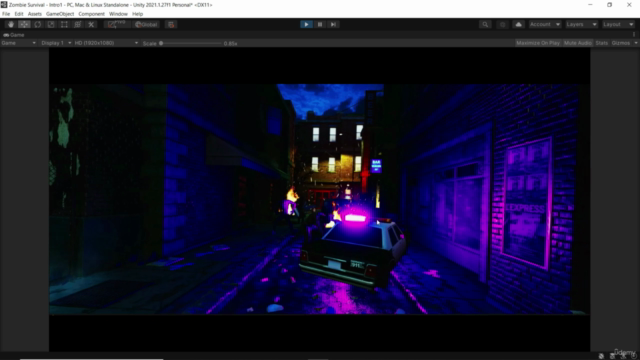Image resolution: width=640 pixels, height=360 pixels.
Task: Toggle the Stats overlay
Action: tap(602, 43)
